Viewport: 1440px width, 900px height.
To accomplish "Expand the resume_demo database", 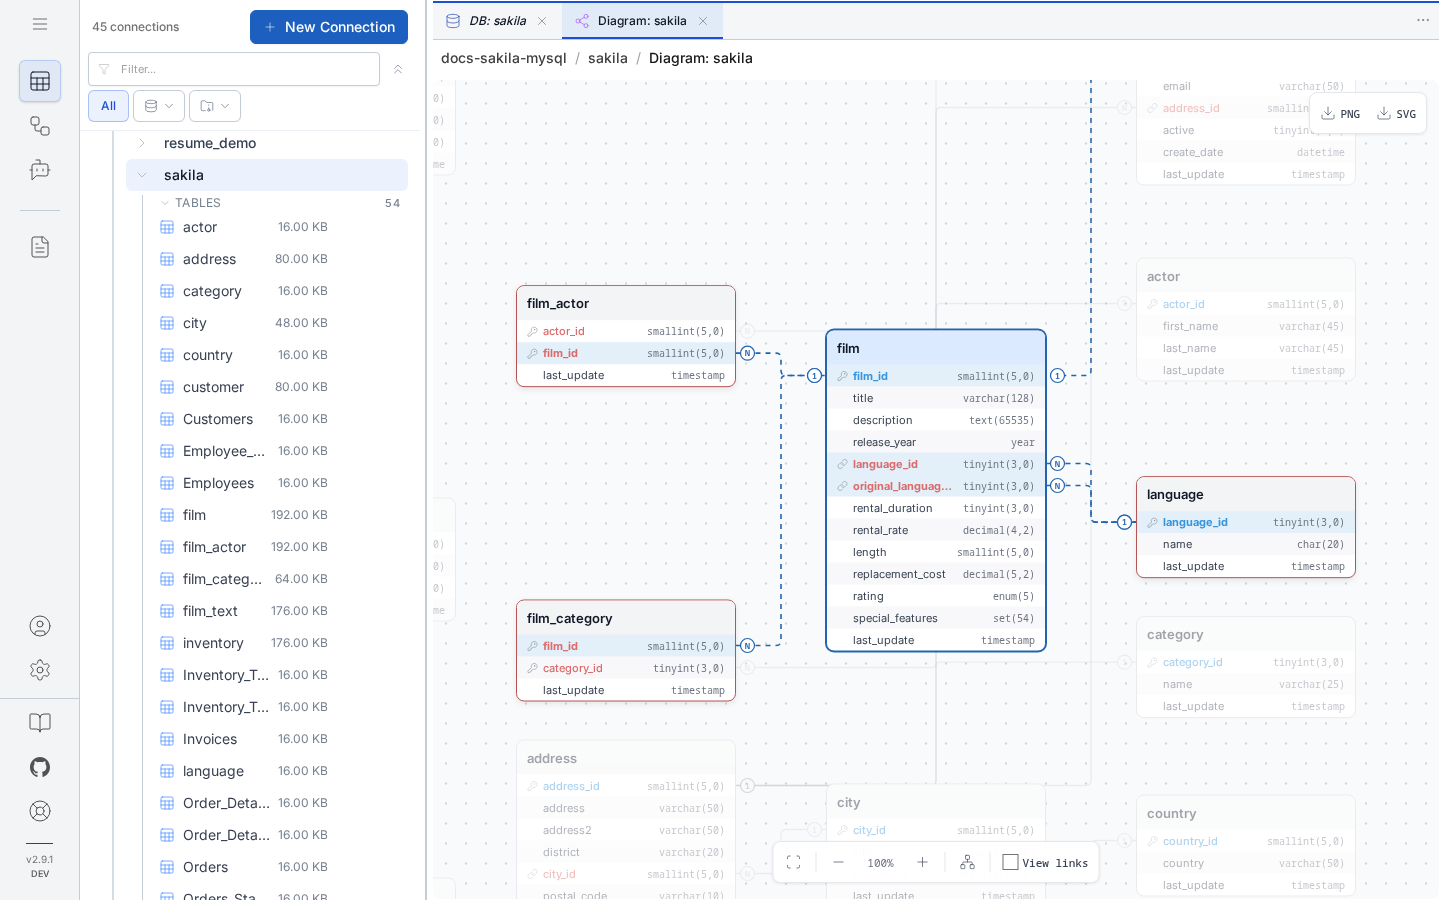I will pyautogui.click(x=142, y=143).
